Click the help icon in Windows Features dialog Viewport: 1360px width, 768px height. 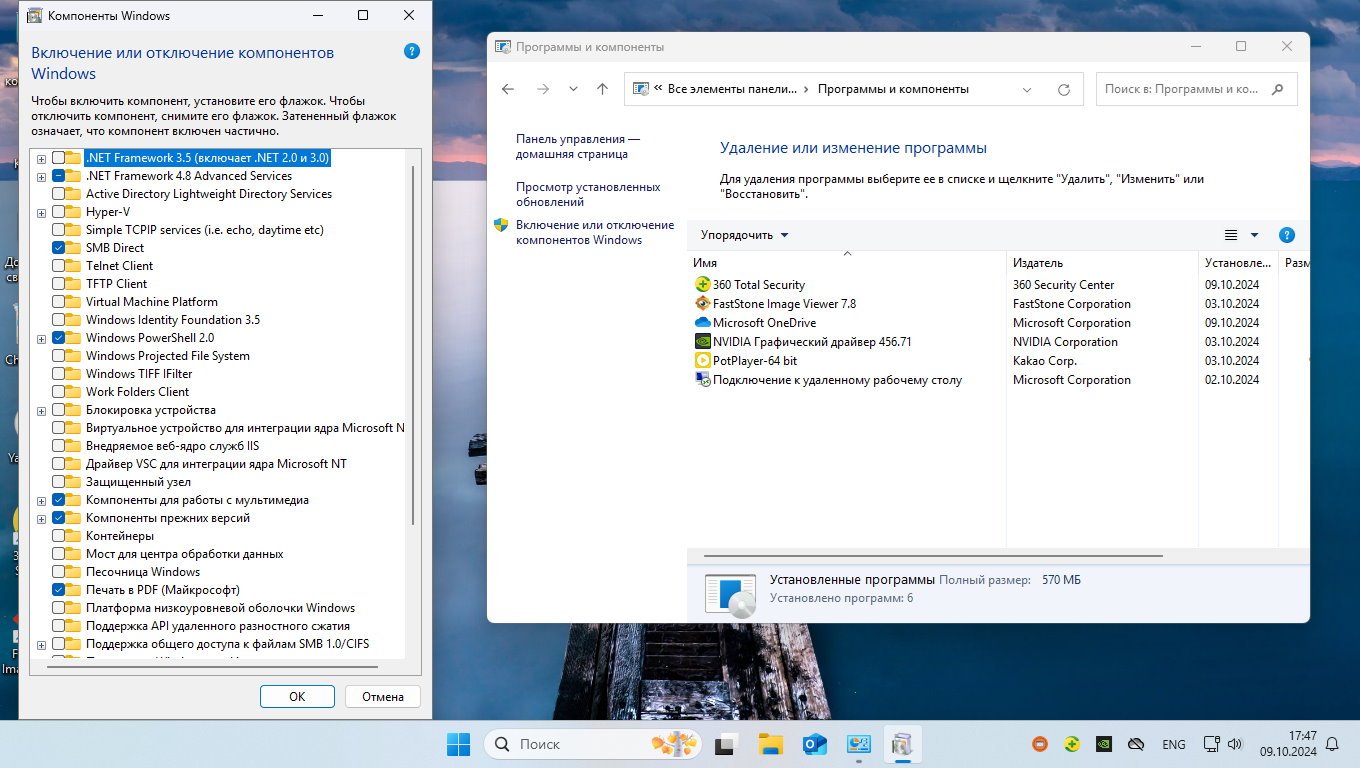click(411, 52)
